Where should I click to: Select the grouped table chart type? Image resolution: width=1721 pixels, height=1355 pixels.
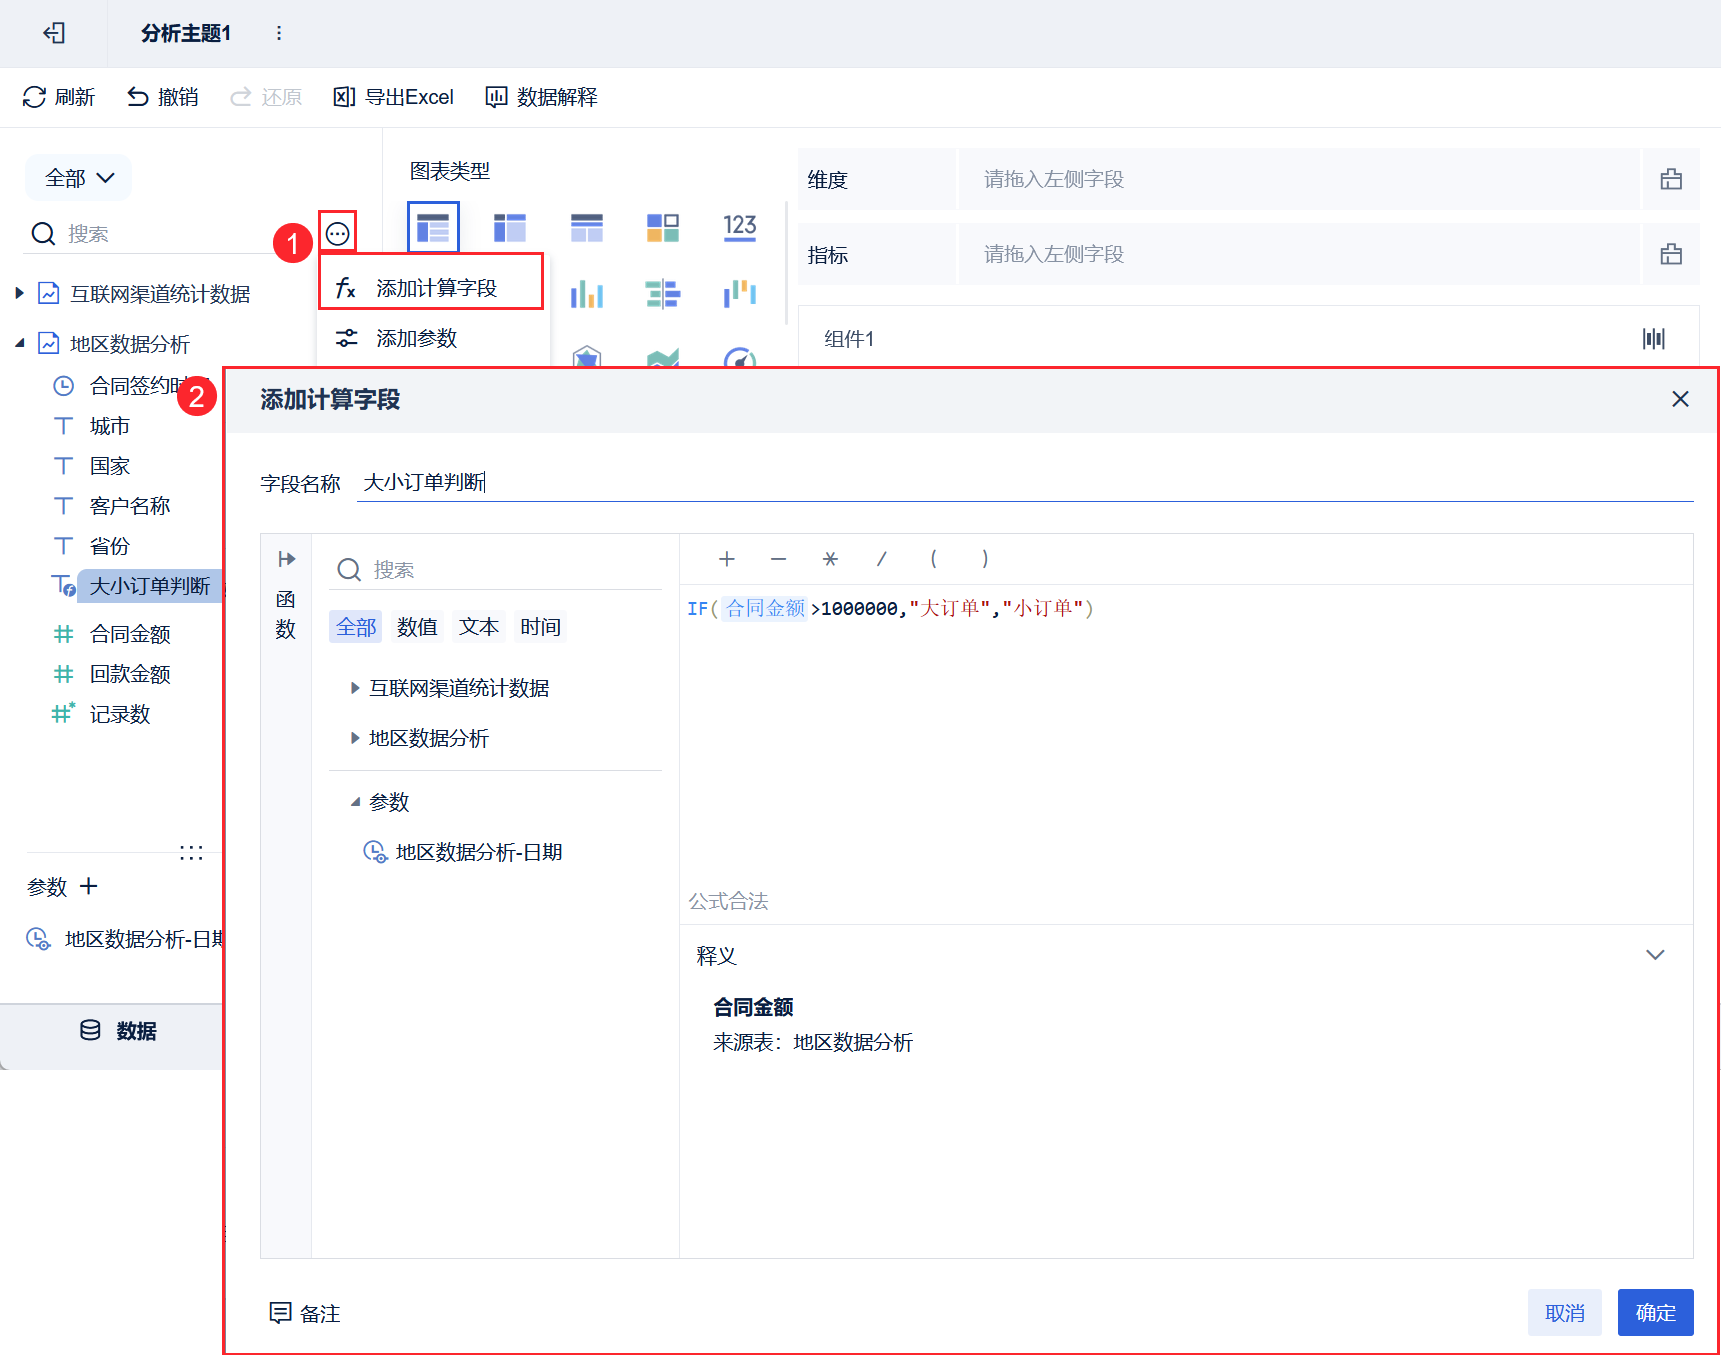(433, 227)
